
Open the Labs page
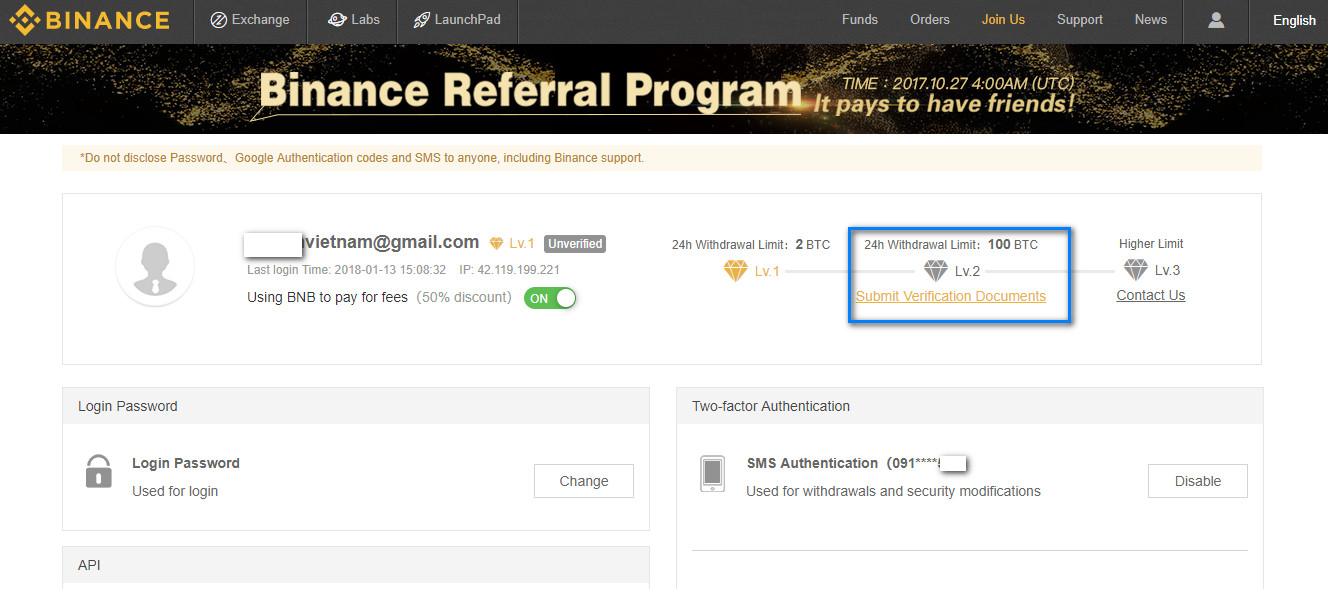353,20
